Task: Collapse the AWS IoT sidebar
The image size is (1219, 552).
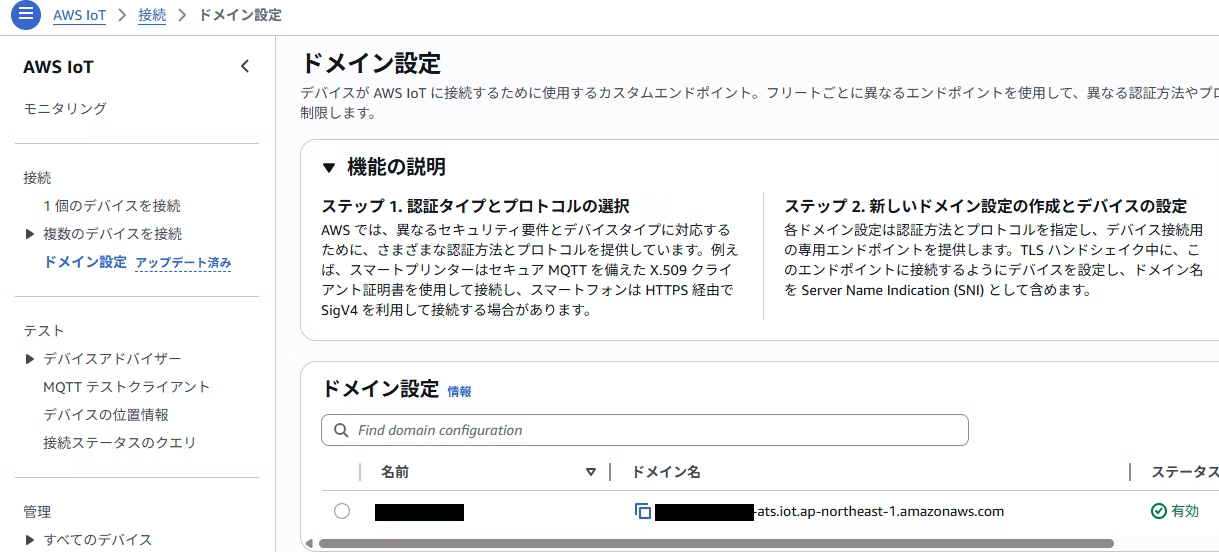Action: pos(245,67)
